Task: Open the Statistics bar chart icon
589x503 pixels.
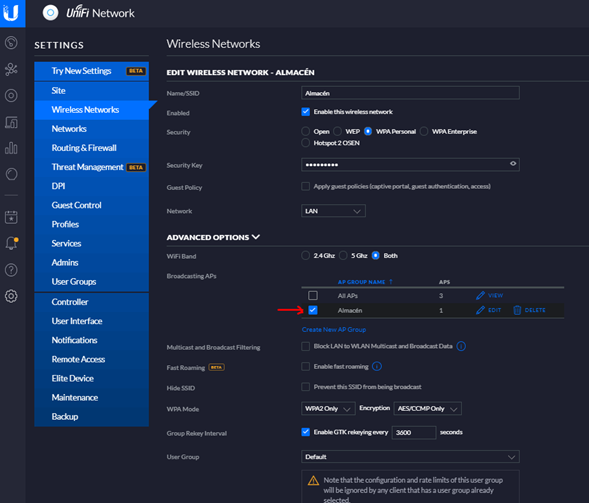Action: pyautogui.click(x=11, y=148)
